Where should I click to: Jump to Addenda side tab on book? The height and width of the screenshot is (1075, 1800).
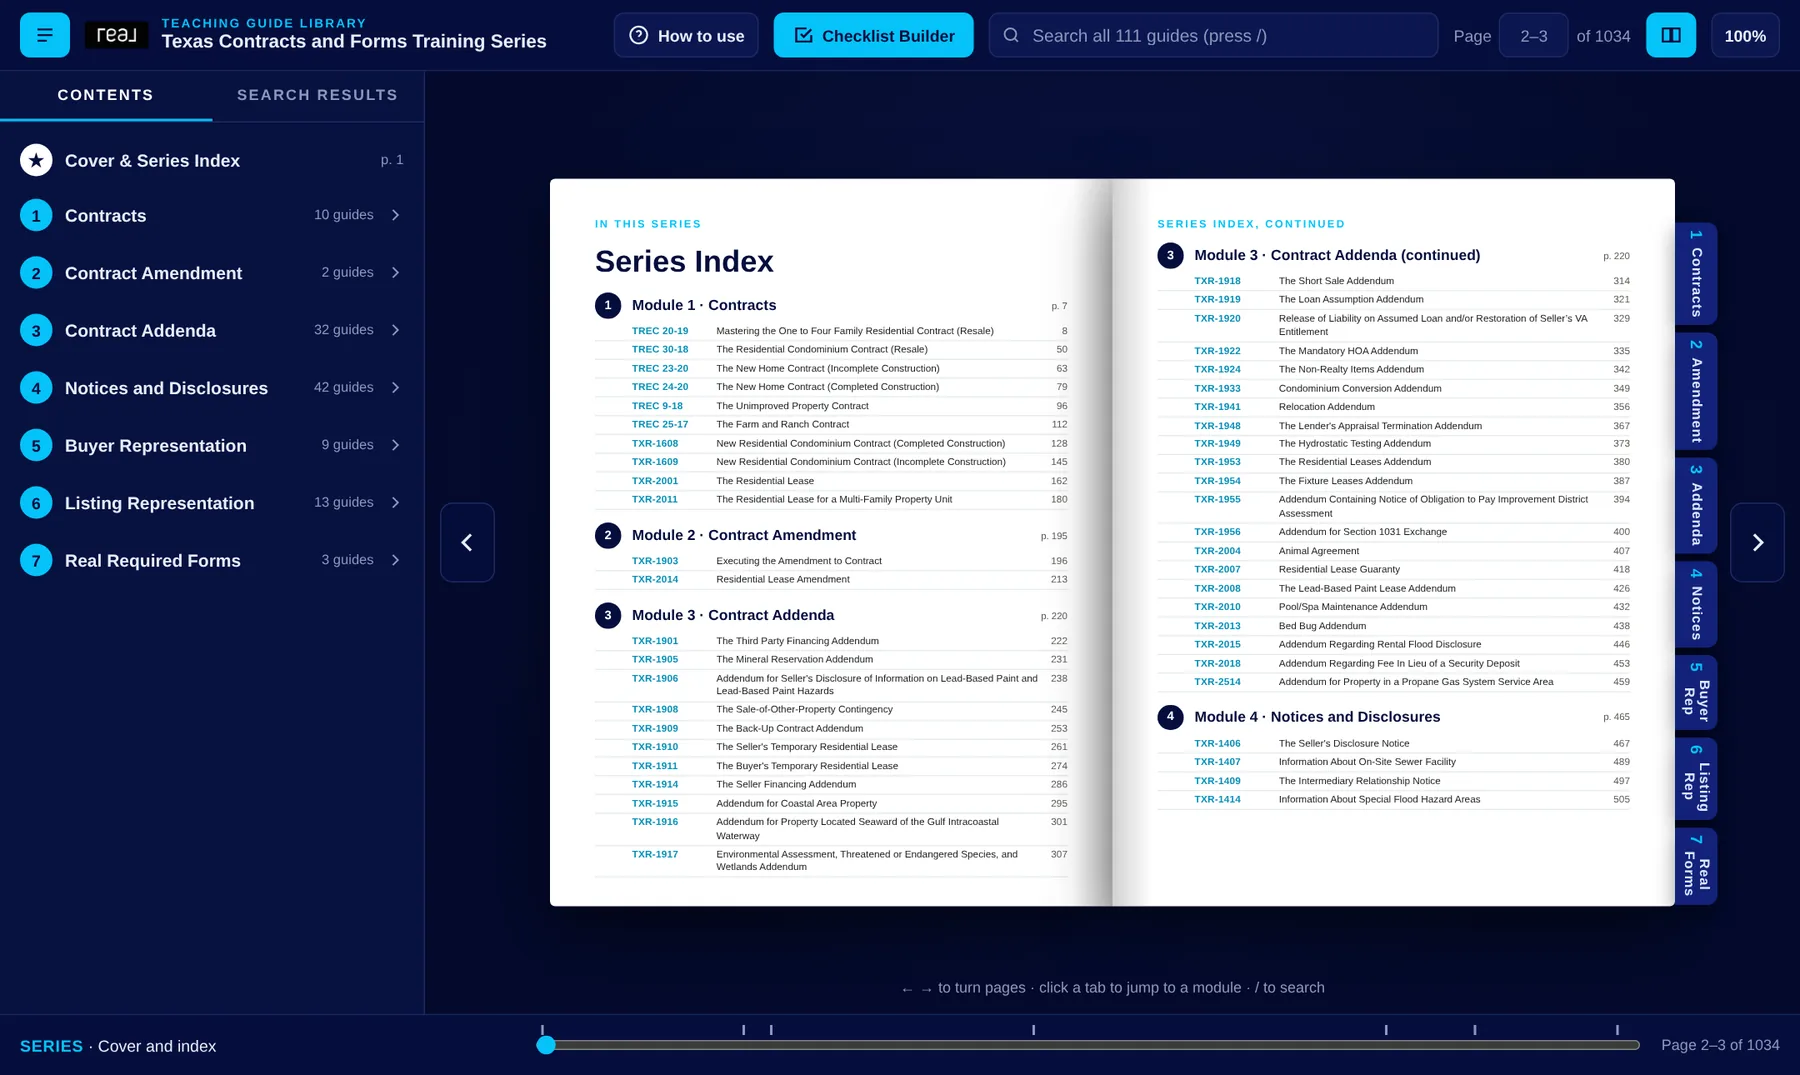(1696, 505)
